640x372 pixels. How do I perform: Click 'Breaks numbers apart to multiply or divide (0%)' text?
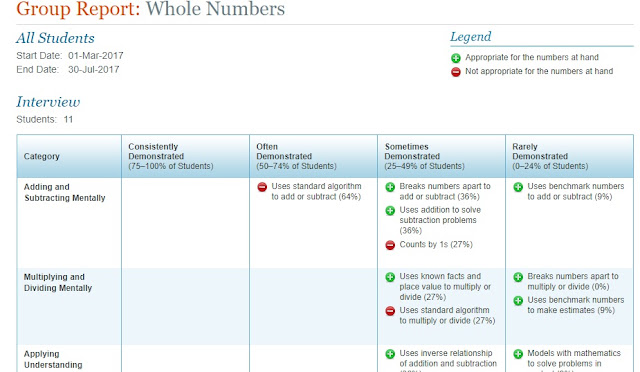click(573, 281)
